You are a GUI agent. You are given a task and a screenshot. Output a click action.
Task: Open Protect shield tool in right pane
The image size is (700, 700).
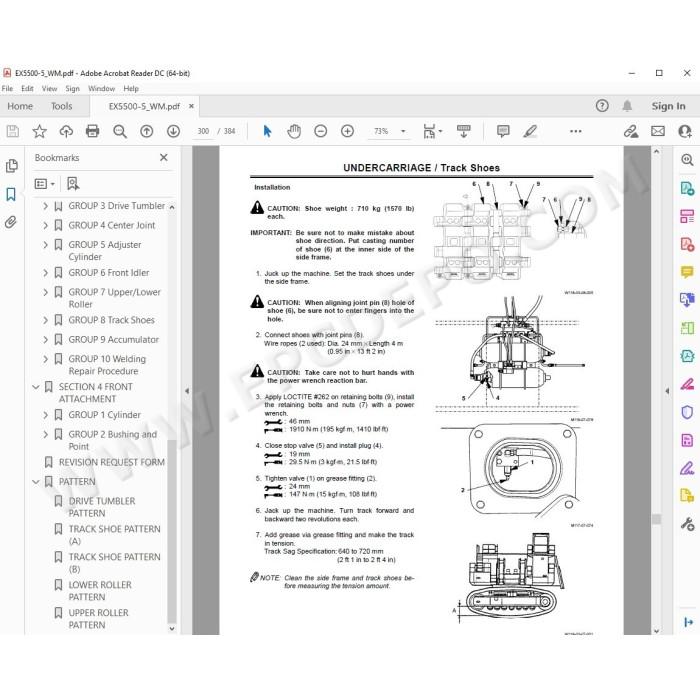[687, 412]
